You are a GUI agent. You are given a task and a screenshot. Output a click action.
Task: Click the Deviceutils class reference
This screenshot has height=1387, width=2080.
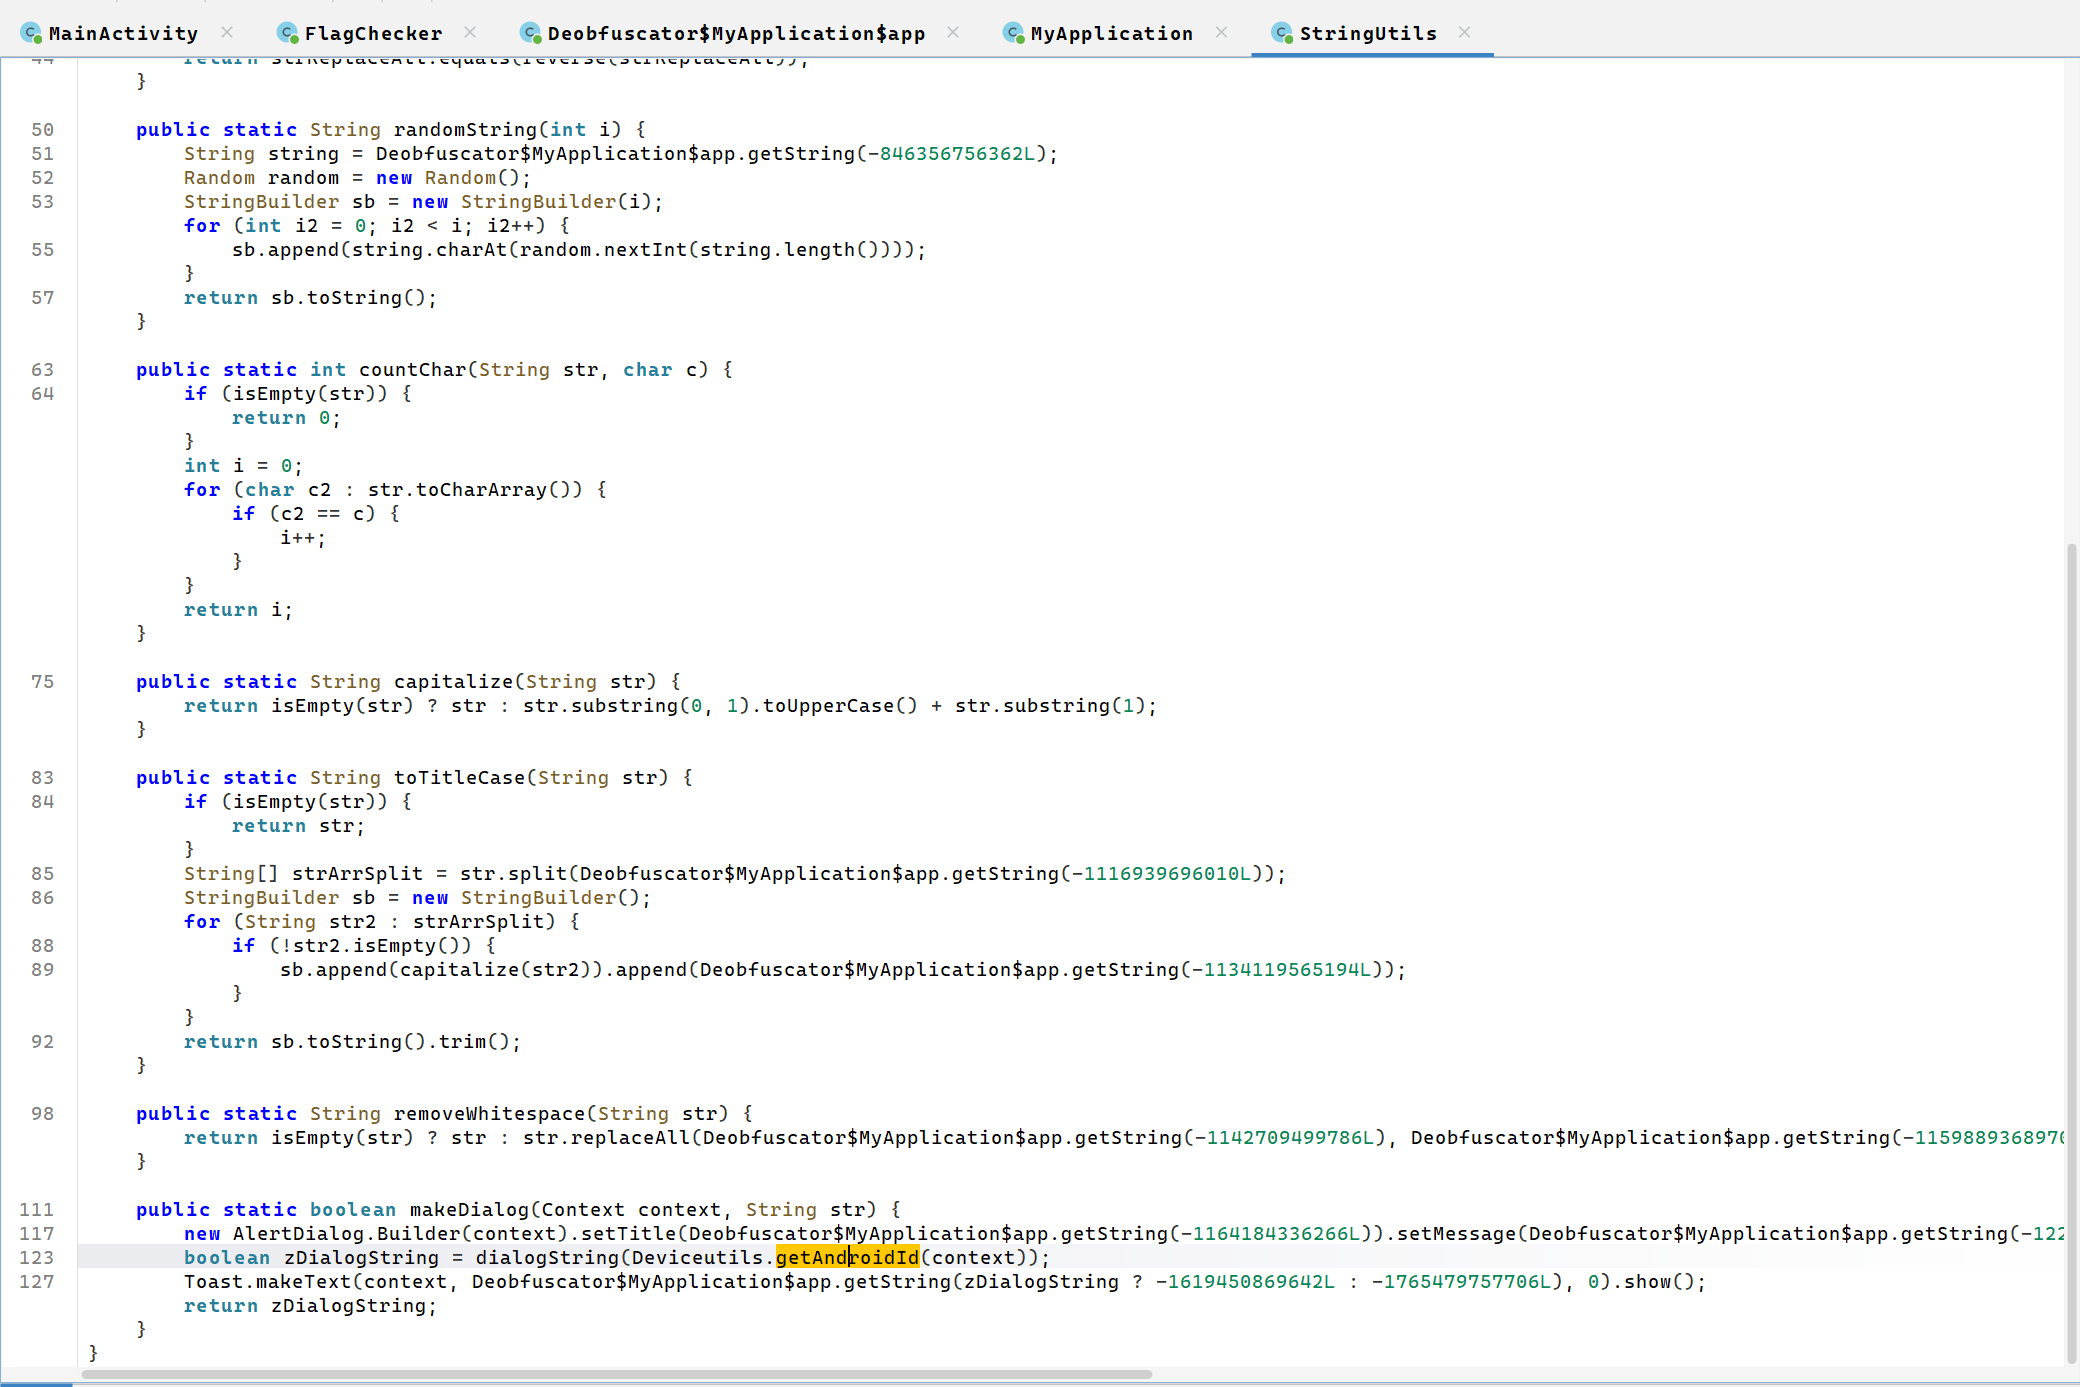tap(697, 1257)
